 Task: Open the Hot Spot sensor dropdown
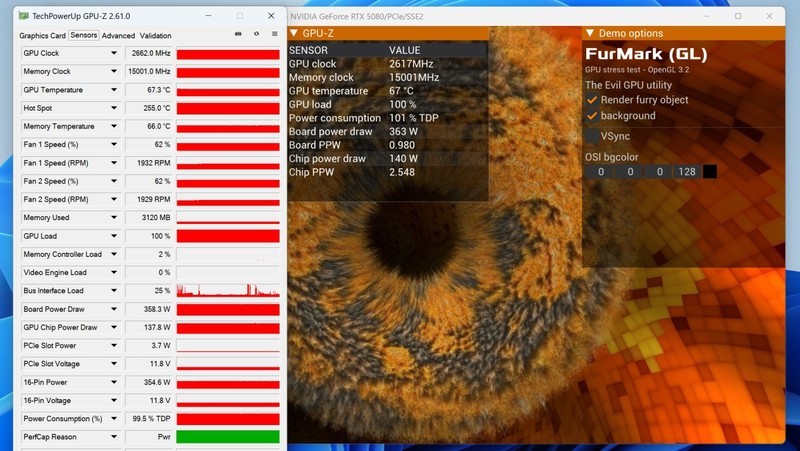click(114, 108)
